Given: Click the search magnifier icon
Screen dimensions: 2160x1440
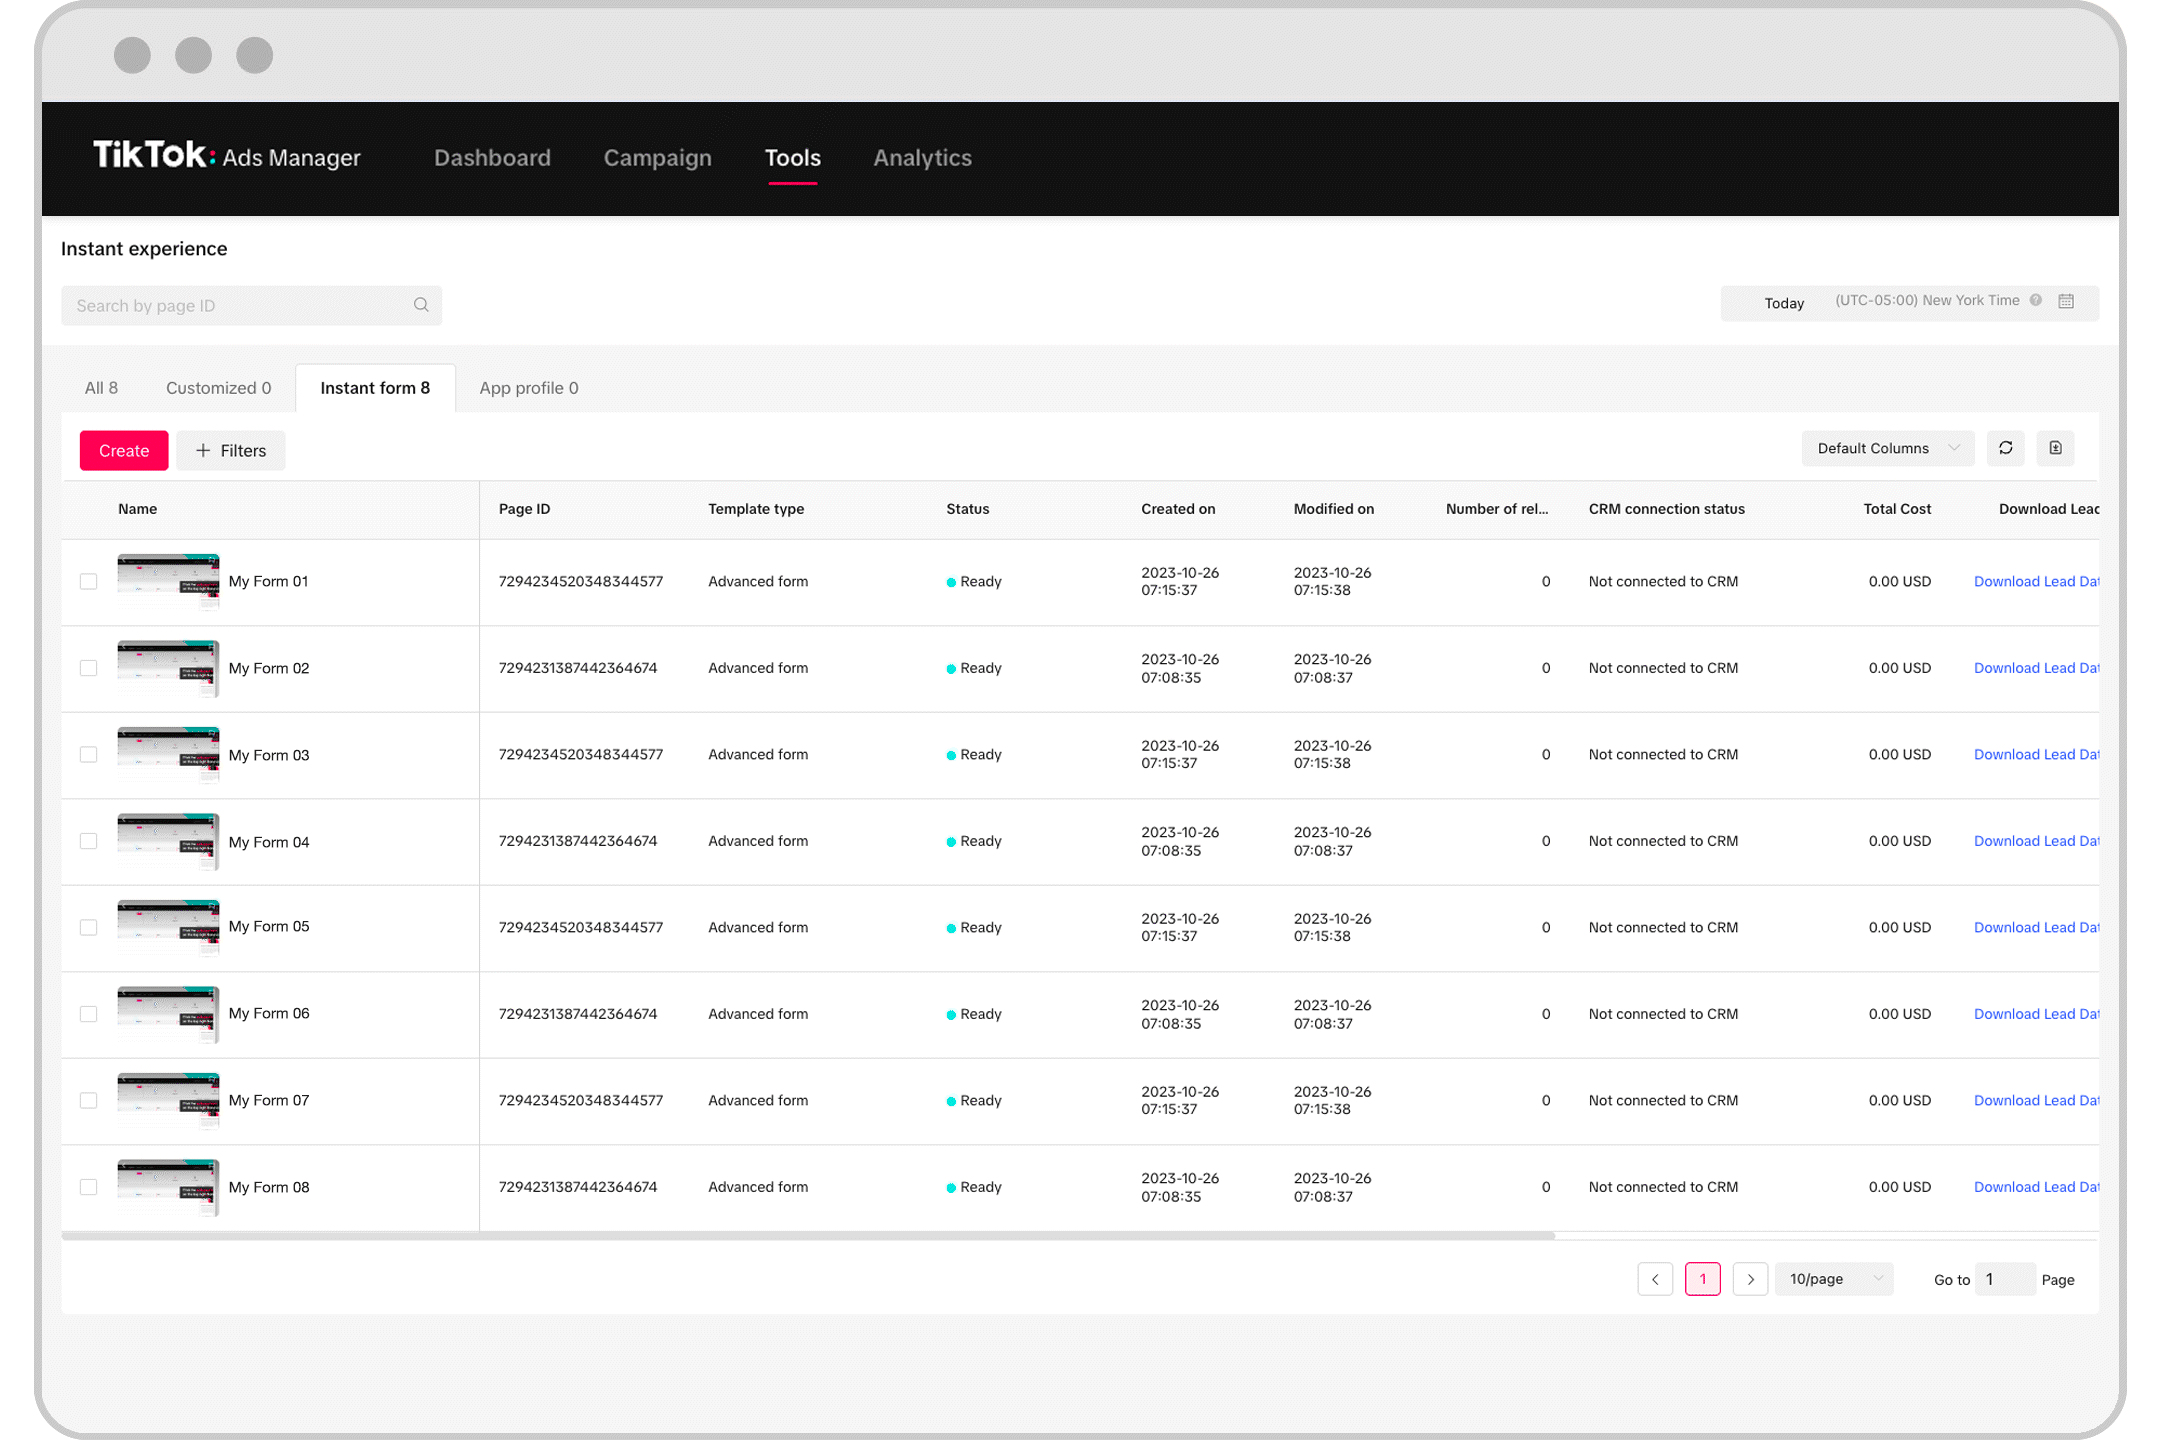Looking at the screenshot, I should point(423,304).
